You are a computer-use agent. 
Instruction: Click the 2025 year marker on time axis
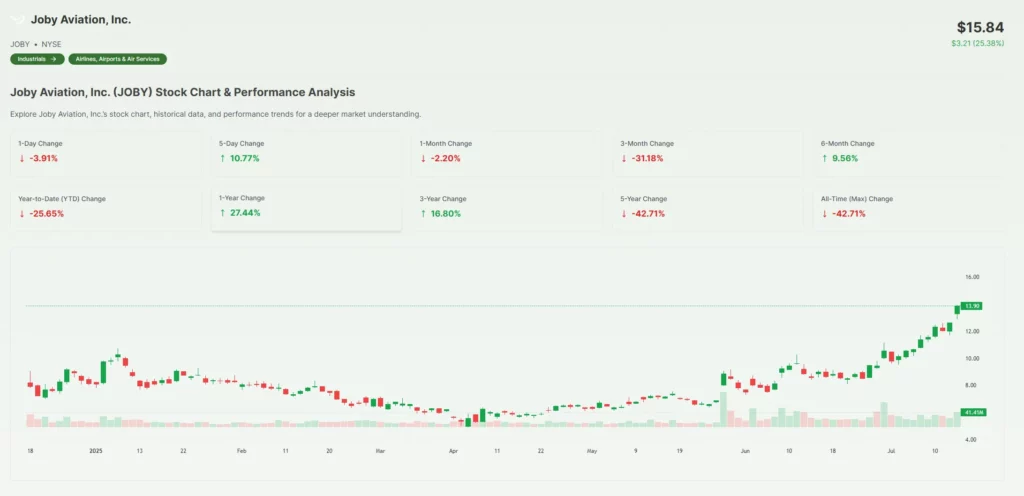pos(97,451)
